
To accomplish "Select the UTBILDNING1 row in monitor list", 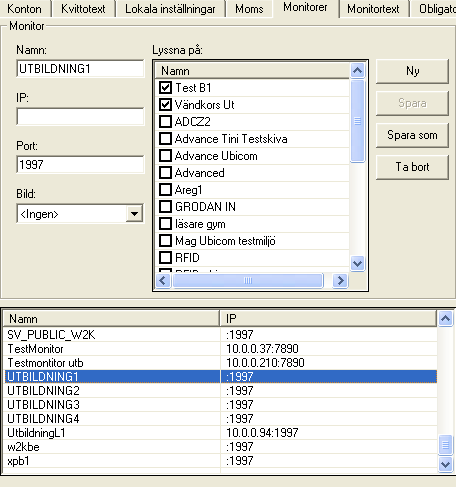I will (x=221, y=377).
